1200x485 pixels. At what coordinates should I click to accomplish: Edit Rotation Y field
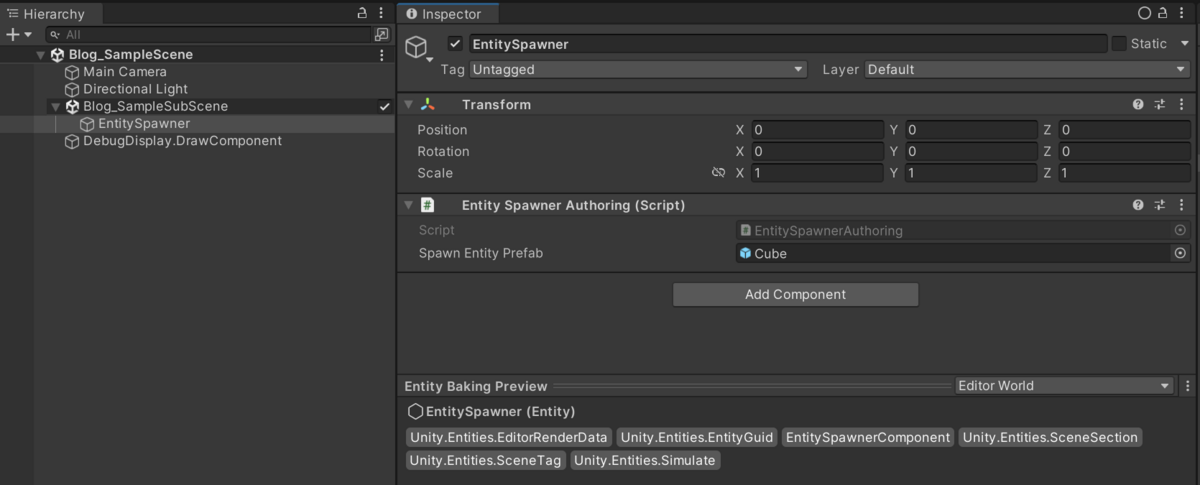pyautogui.click(x=971, y=152)
